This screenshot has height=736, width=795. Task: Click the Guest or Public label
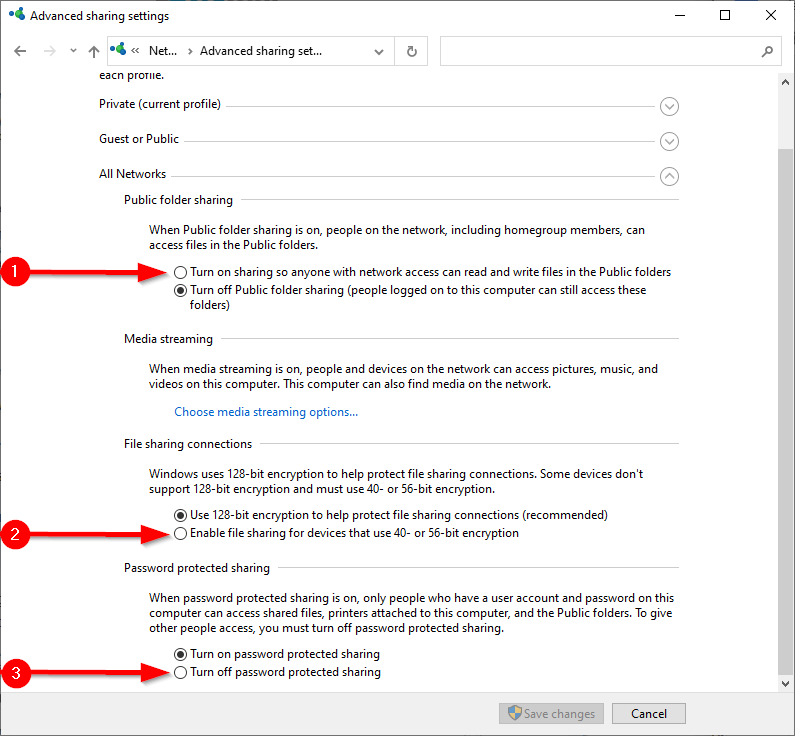point(139,139)
